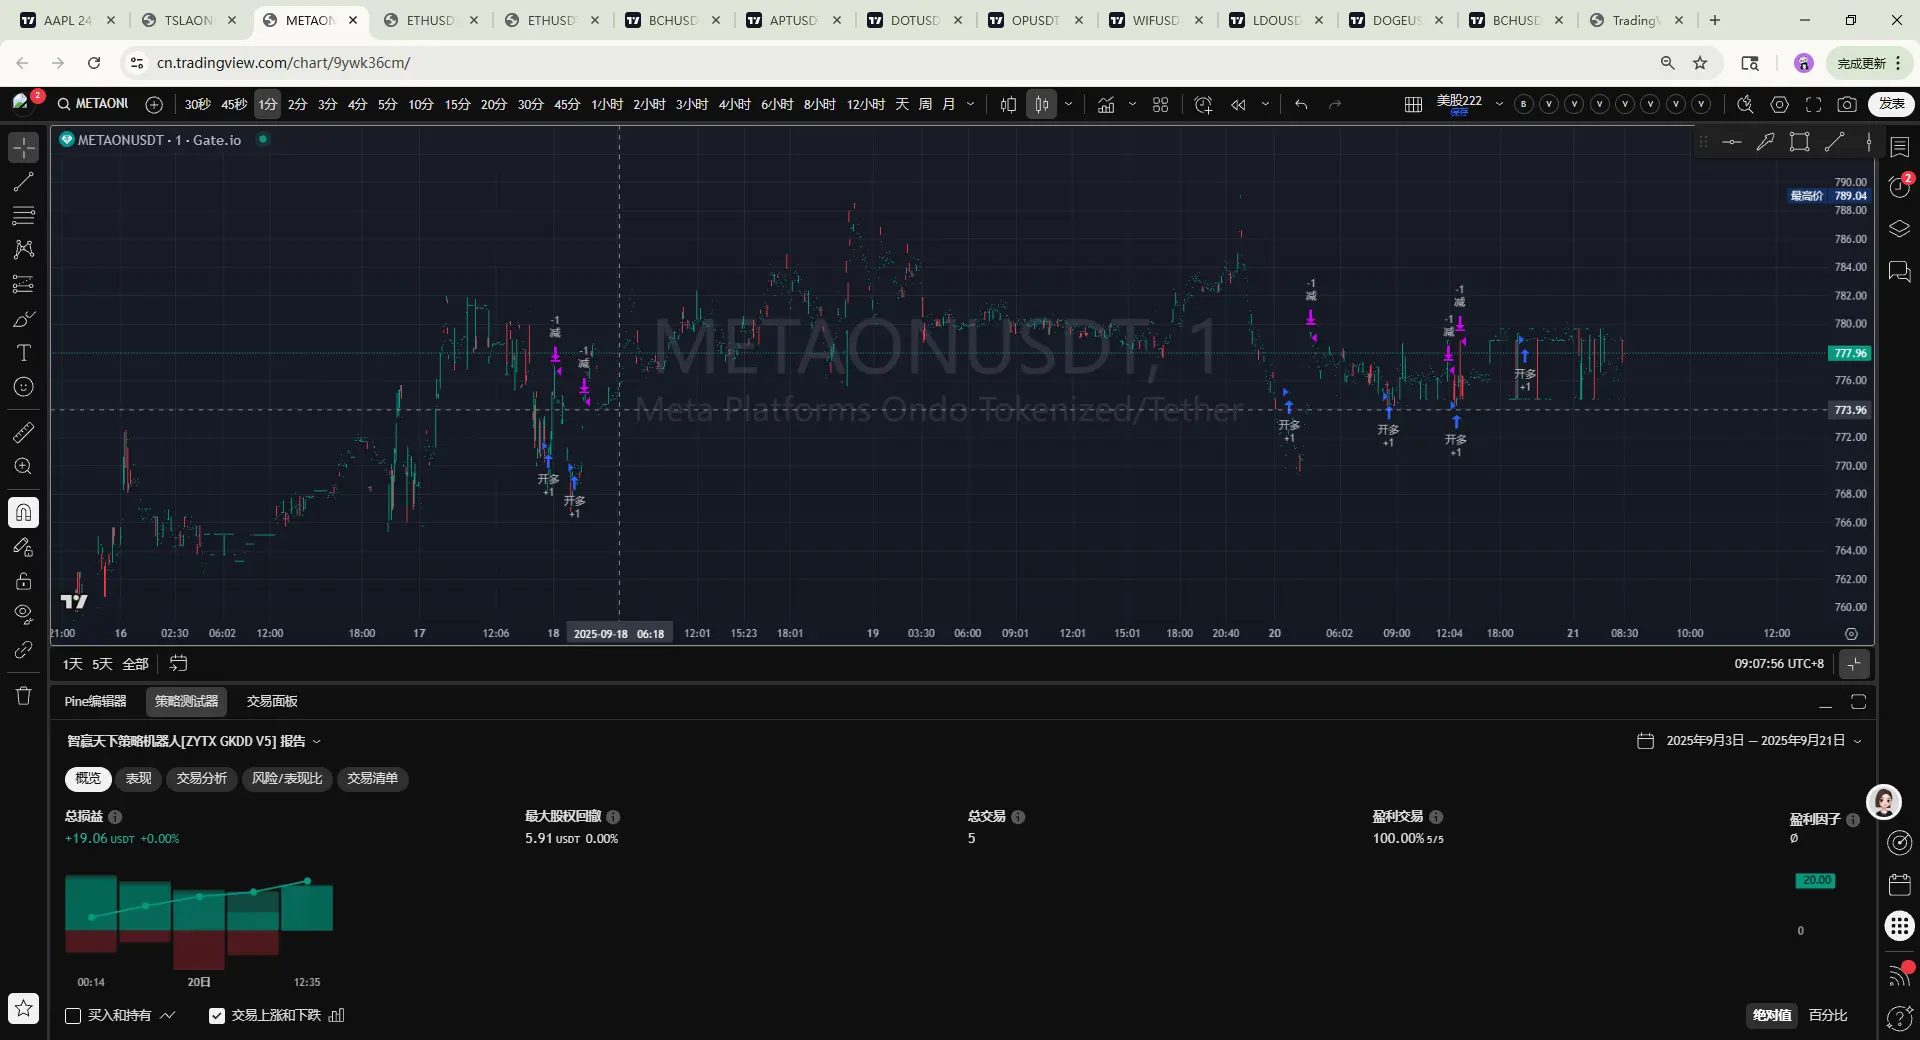Open chart settings hexagon icon

(x=1779, y=104)
